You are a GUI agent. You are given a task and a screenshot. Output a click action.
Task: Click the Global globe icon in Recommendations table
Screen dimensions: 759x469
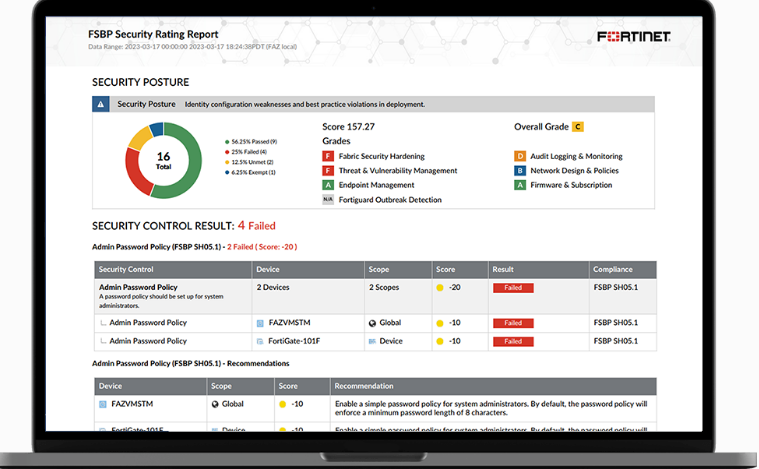[215, 404]
